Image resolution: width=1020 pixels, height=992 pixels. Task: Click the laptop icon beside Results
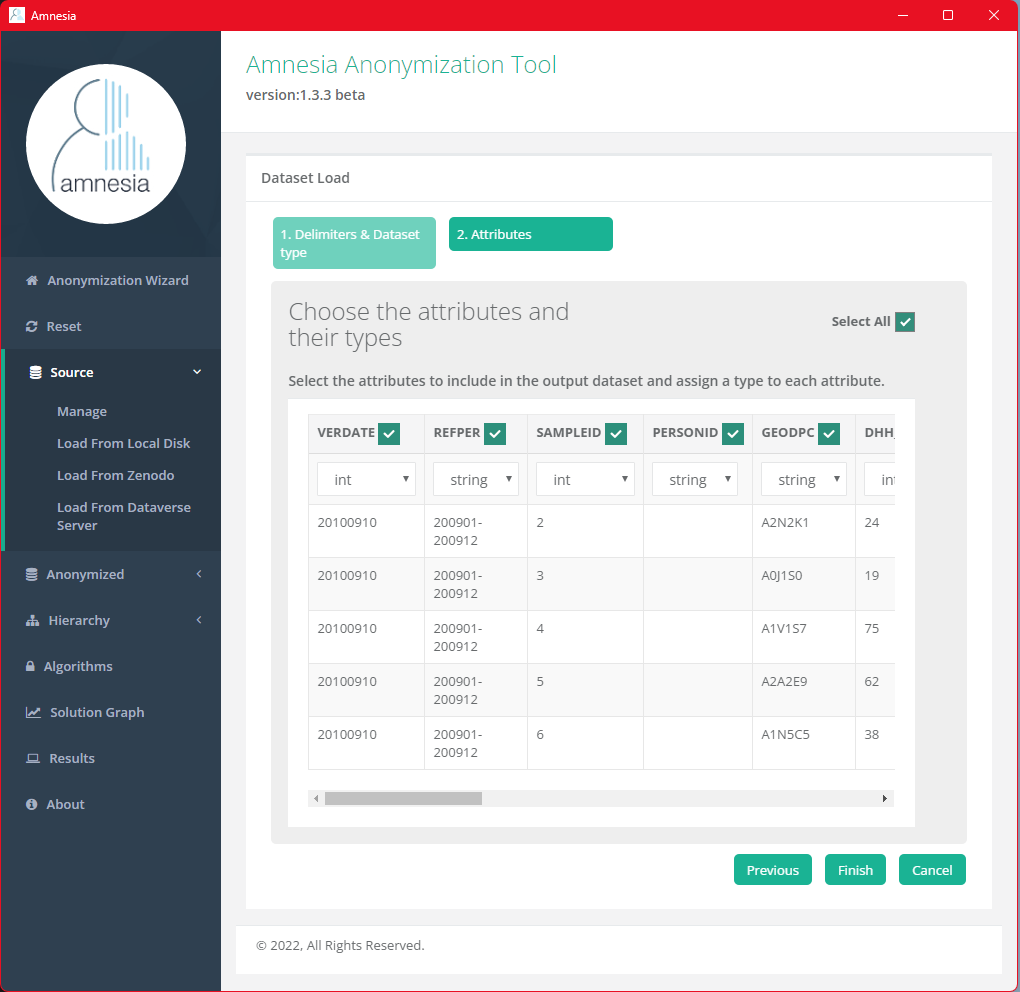[33, 758]
